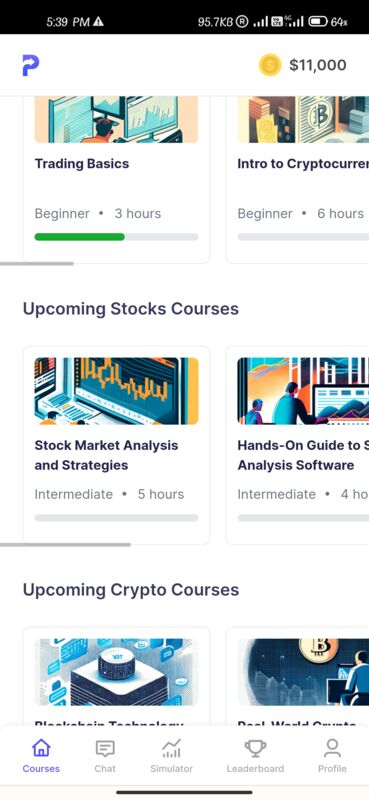Open the Hands-On Guide course thumbnail
This screenshot has width=369, height=800.
(303, 391)
